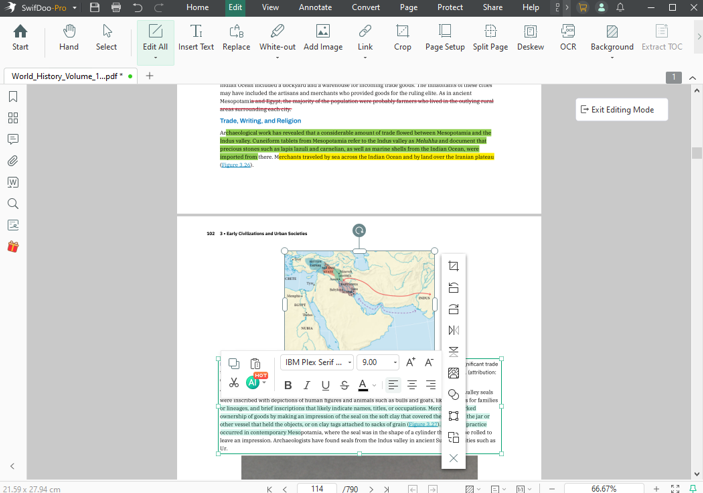Viewport: 703px width, 493px height.
Task: Open the Annotate tab
Action: coord(315,8)
